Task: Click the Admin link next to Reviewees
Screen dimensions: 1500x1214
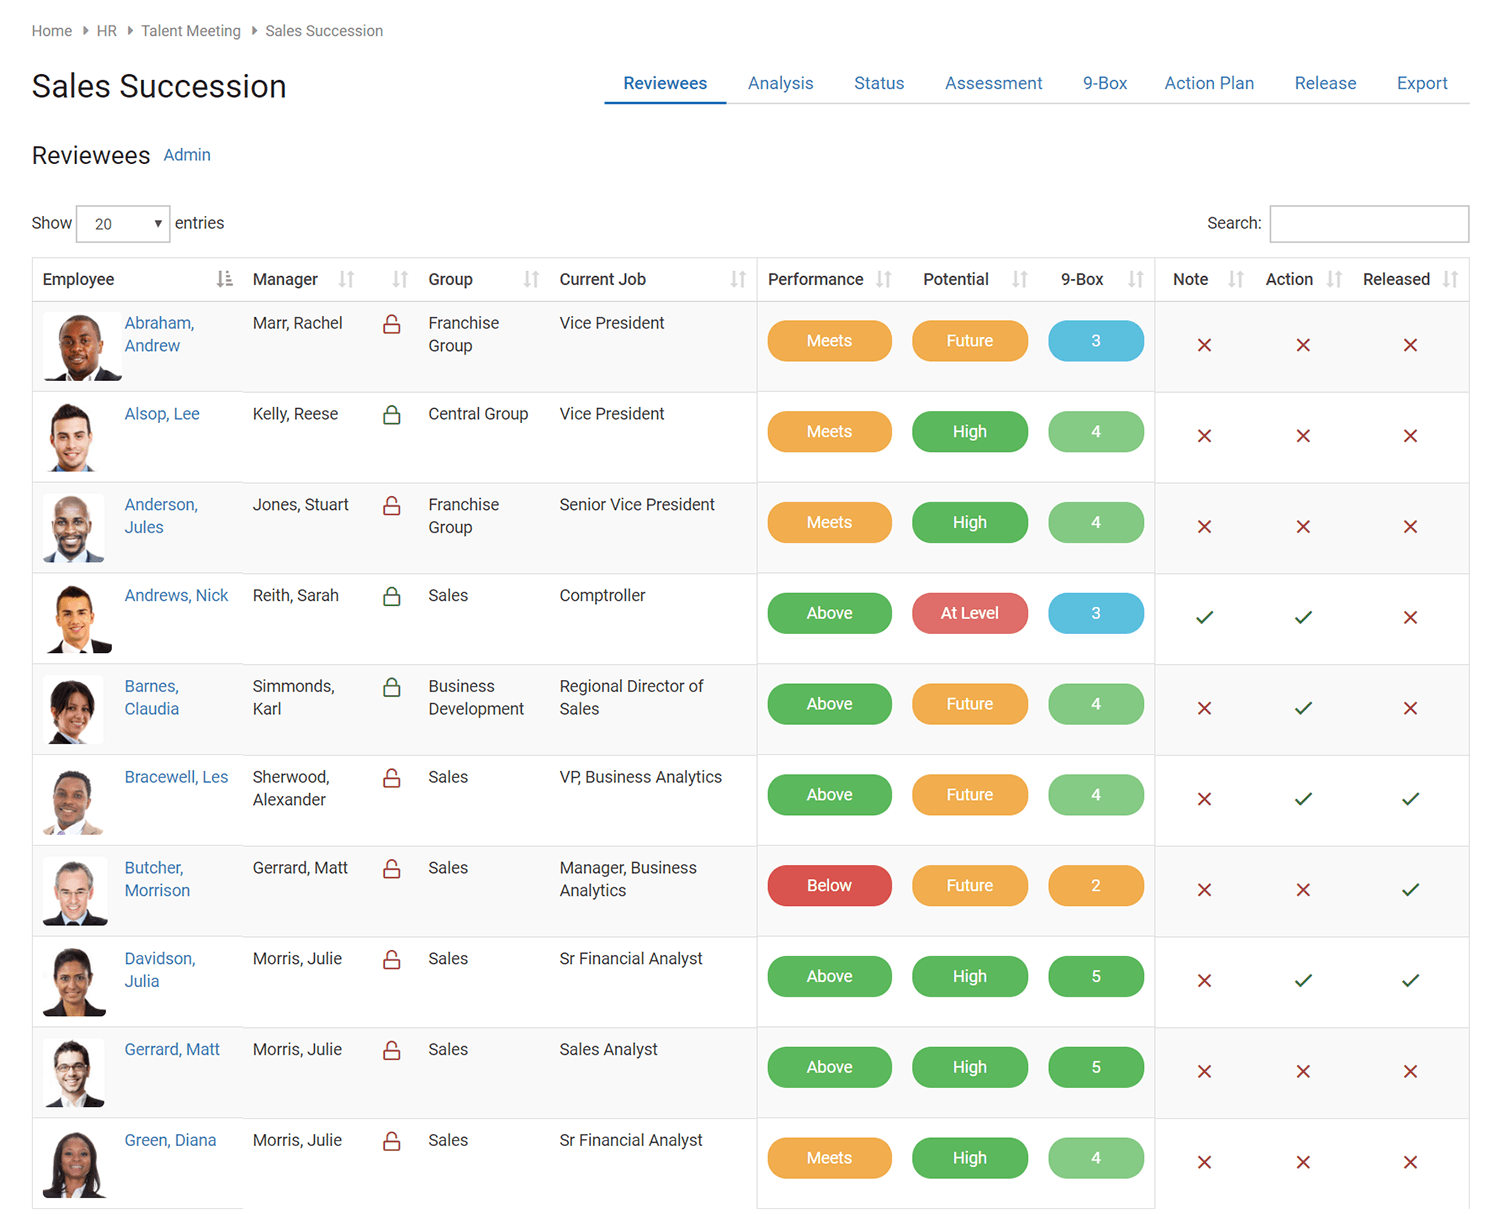Action: (187, 155)
